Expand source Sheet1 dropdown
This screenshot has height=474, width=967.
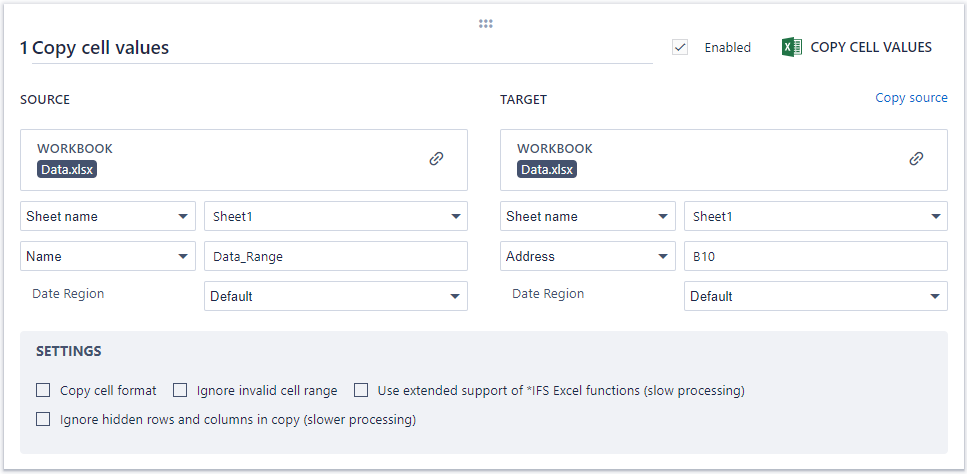click(335, 216)
